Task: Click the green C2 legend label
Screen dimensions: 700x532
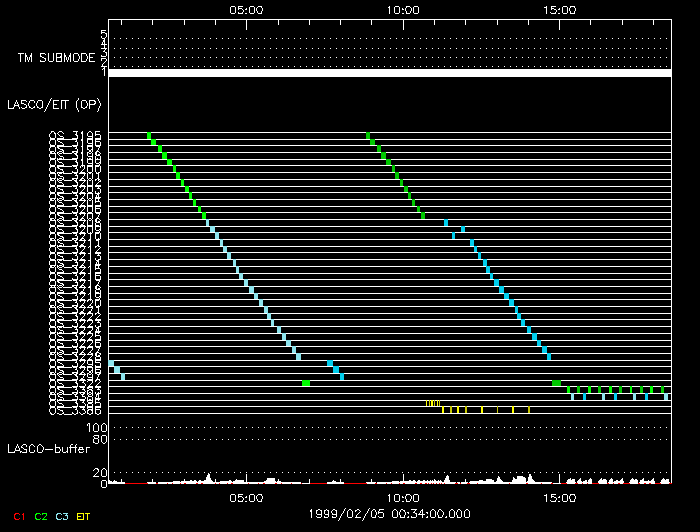Action: tap(41, 516)
